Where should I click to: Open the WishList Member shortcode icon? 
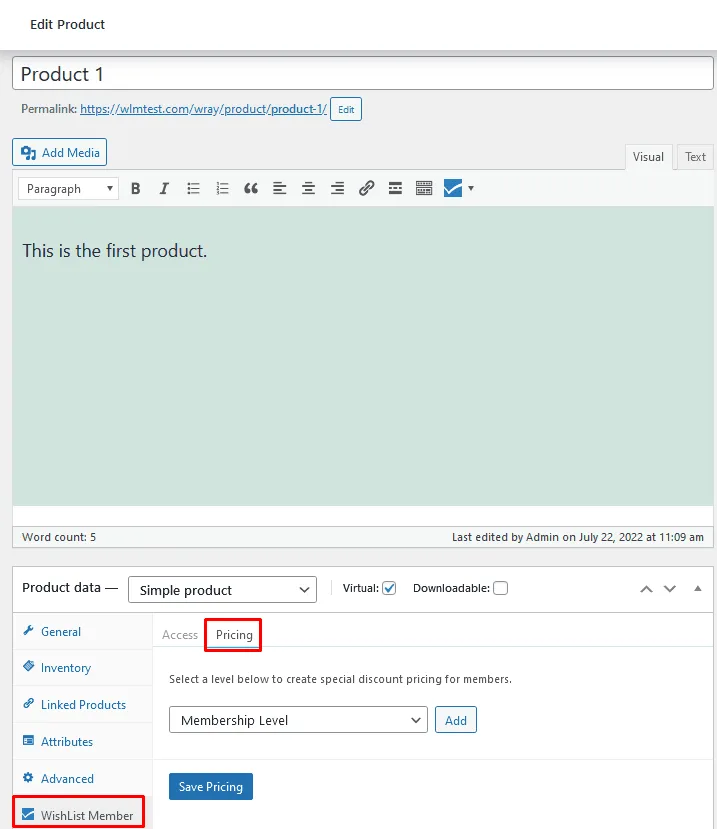(x=453, y=188)
